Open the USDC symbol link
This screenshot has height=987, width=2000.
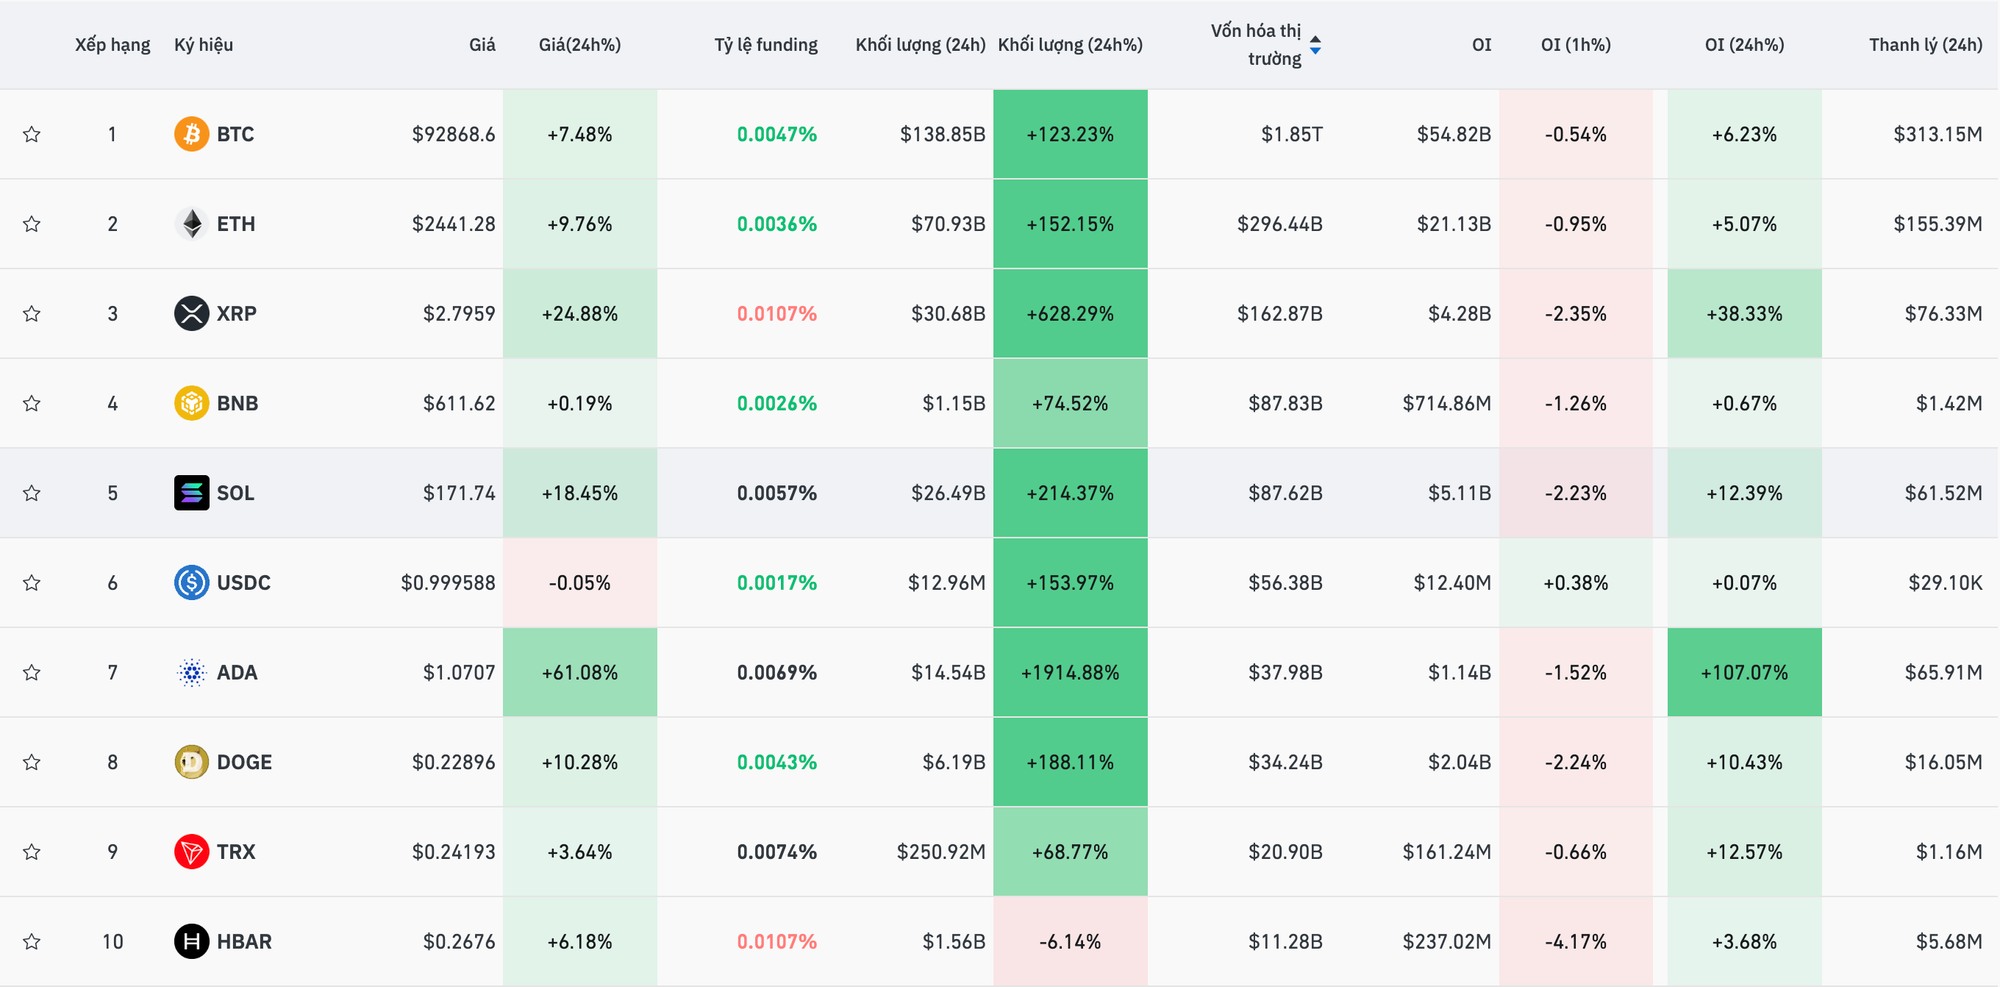[243, 583]
